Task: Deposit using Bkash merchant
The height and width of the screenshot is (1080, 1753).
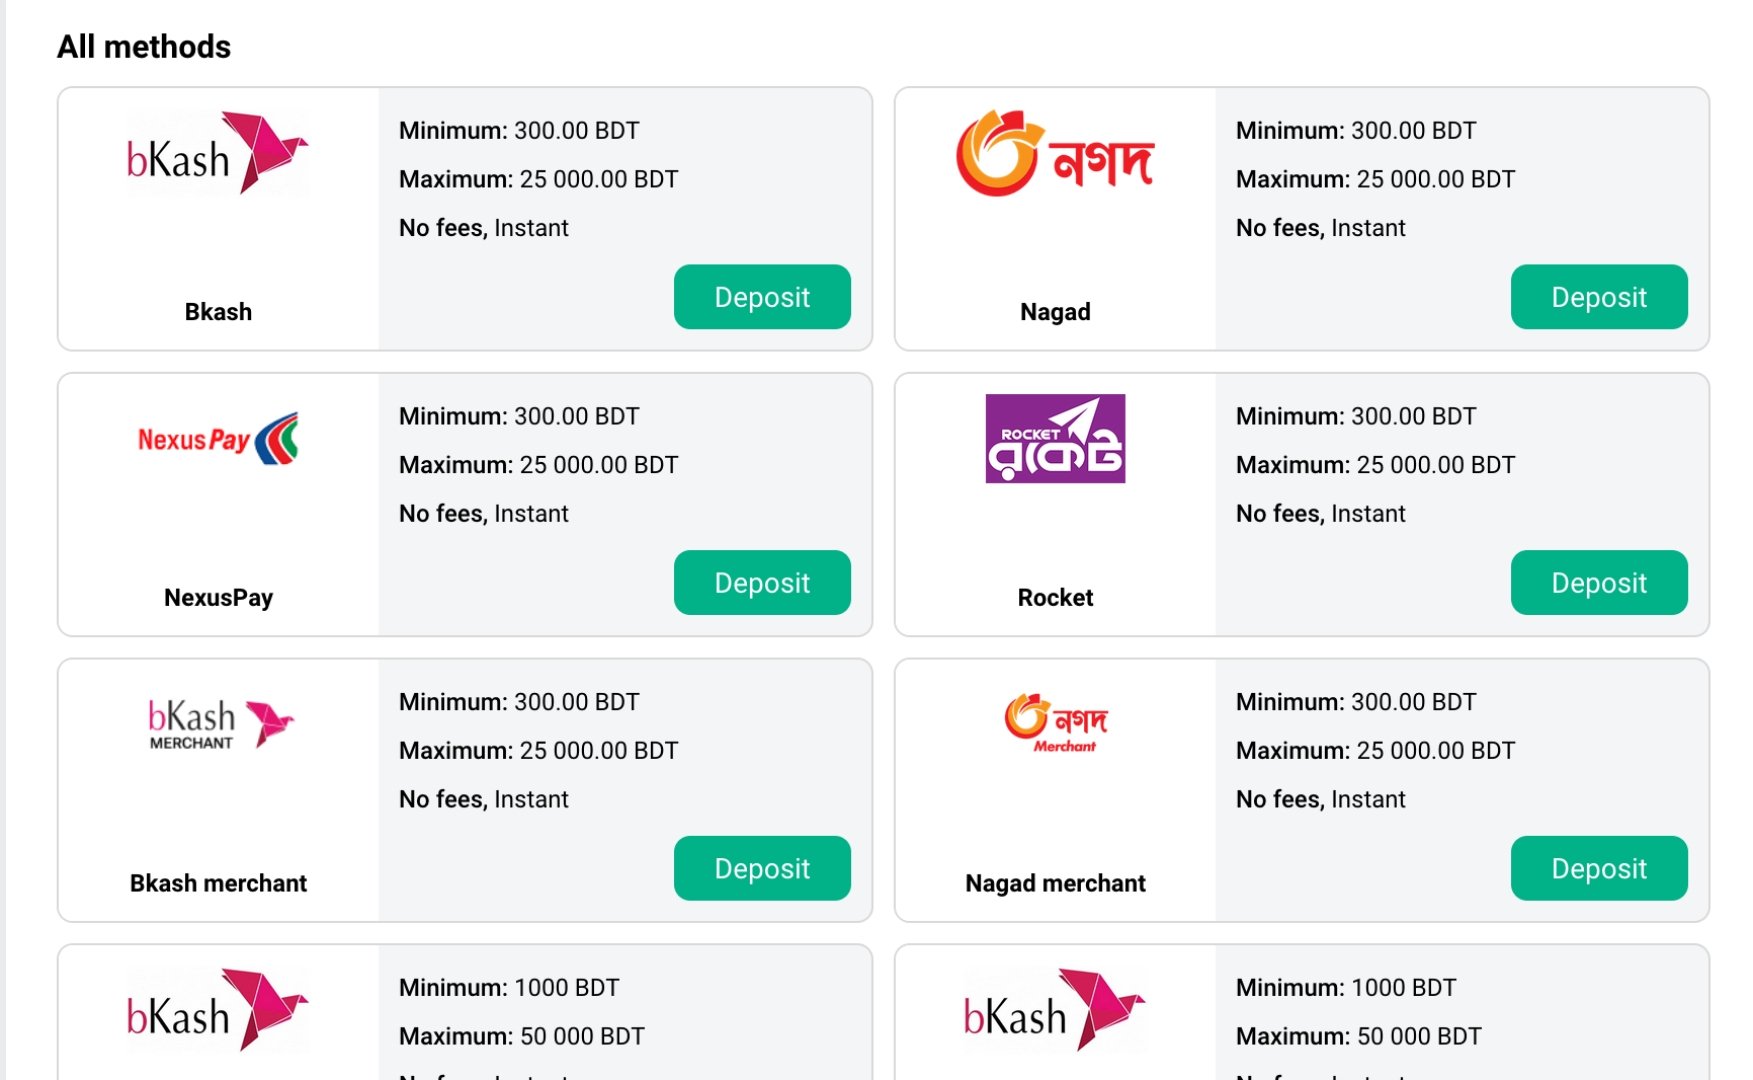Action: pyautogui.click(x=762, y=868)
